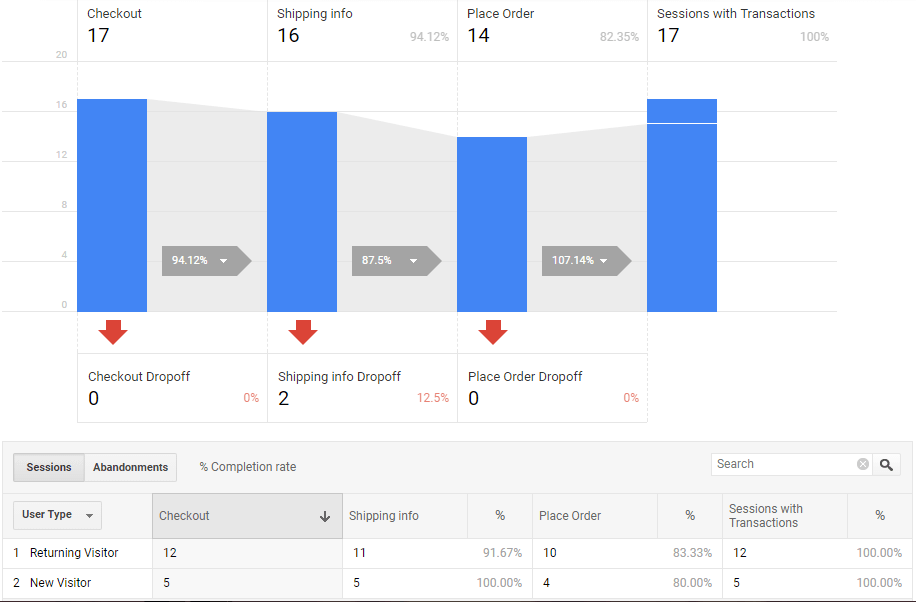
Task: Select the blue Place Order funnel bar
Action: click(492, 224)
